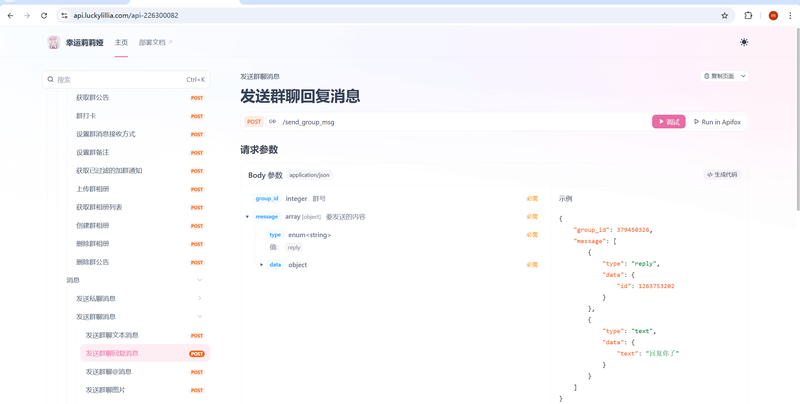
Task: Click the pink 调试 debug button
Action: (668, 122)
